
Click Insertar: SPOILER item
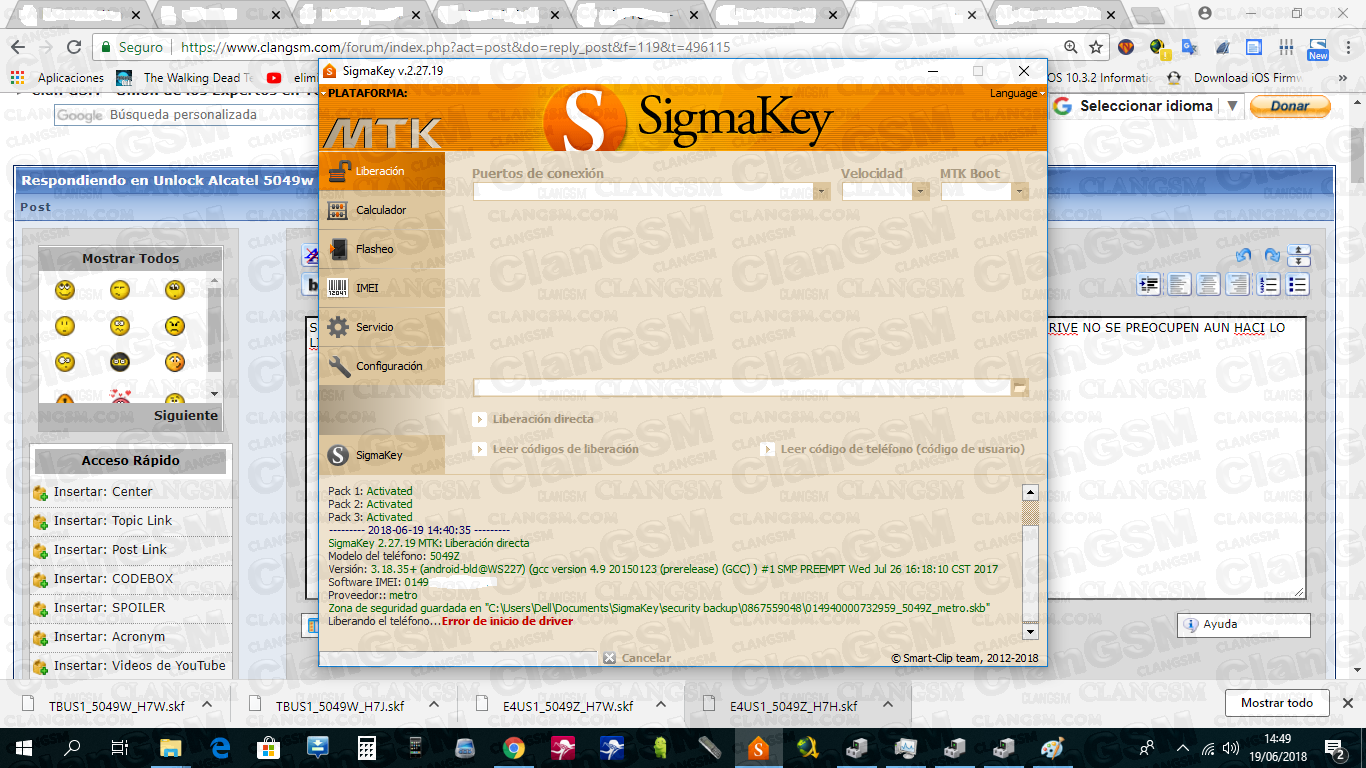point(109,608)
